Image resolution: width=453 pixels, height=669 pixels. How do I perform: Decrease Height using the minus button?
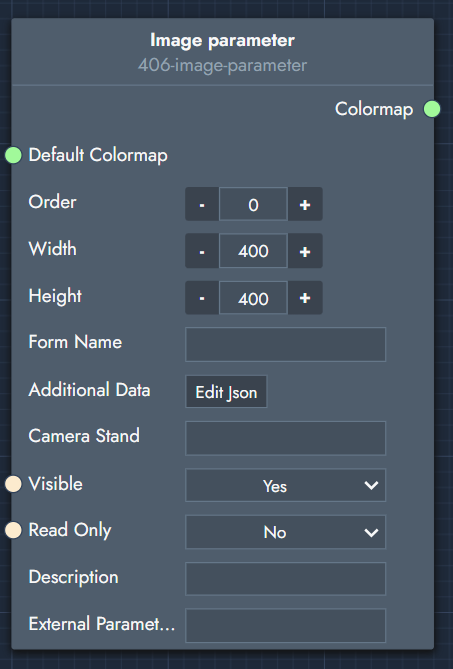click(202, 298)
